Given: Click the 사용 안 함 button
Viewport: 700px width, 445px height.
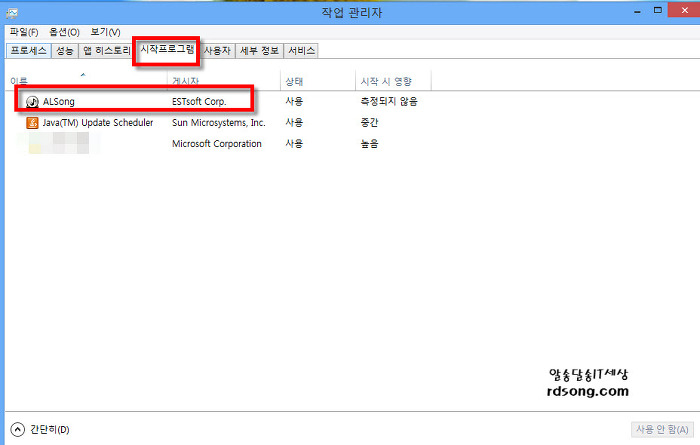Looking at the screenshot, I should (660, 429).
